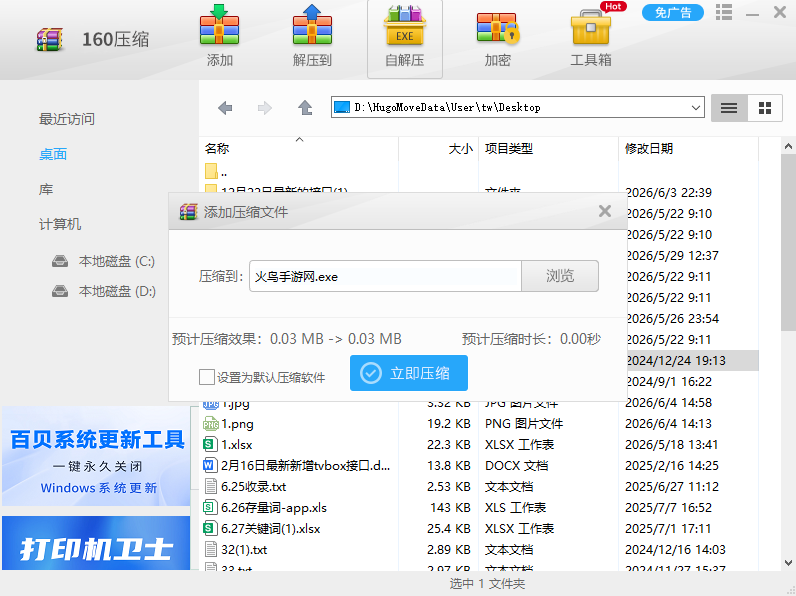Click the DOCX 文档 type cell
This screenshot has height=596, width=796.
[x=516, y=466]
